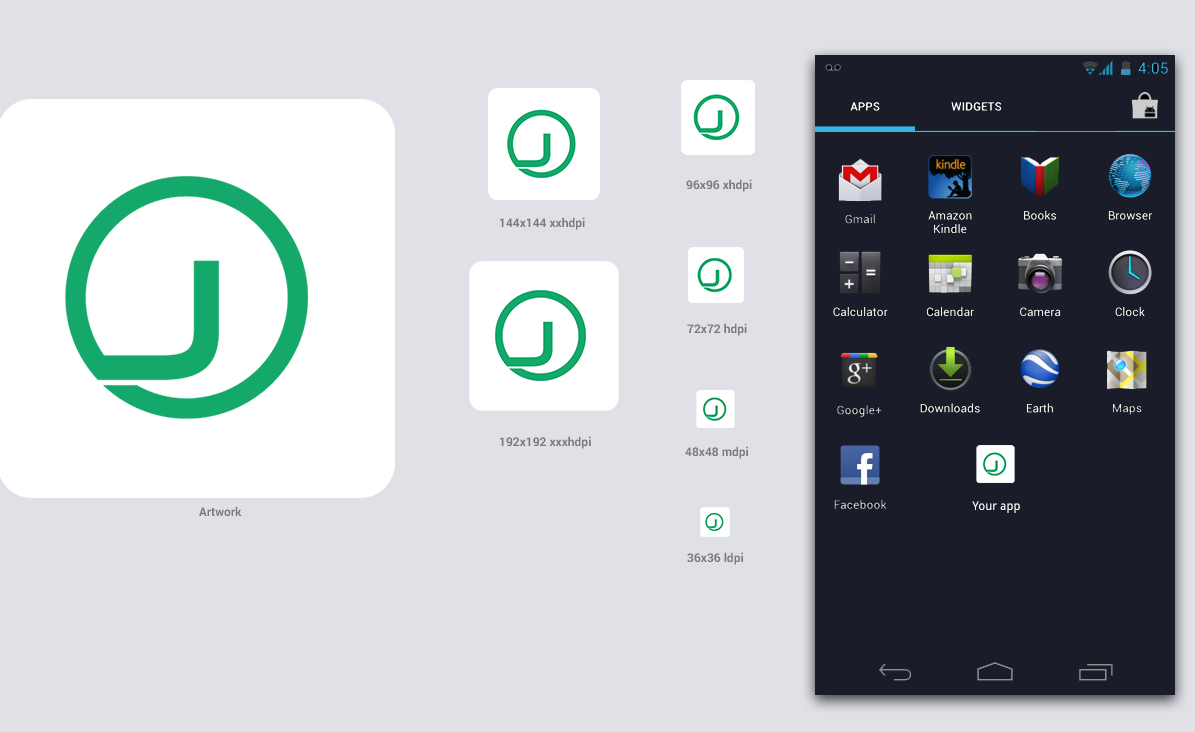This screenshot has height=732, width=1195.
Task: Select the 36x36 ldpi icon preview
Action: pyautogui.click(x=715, y=522)
